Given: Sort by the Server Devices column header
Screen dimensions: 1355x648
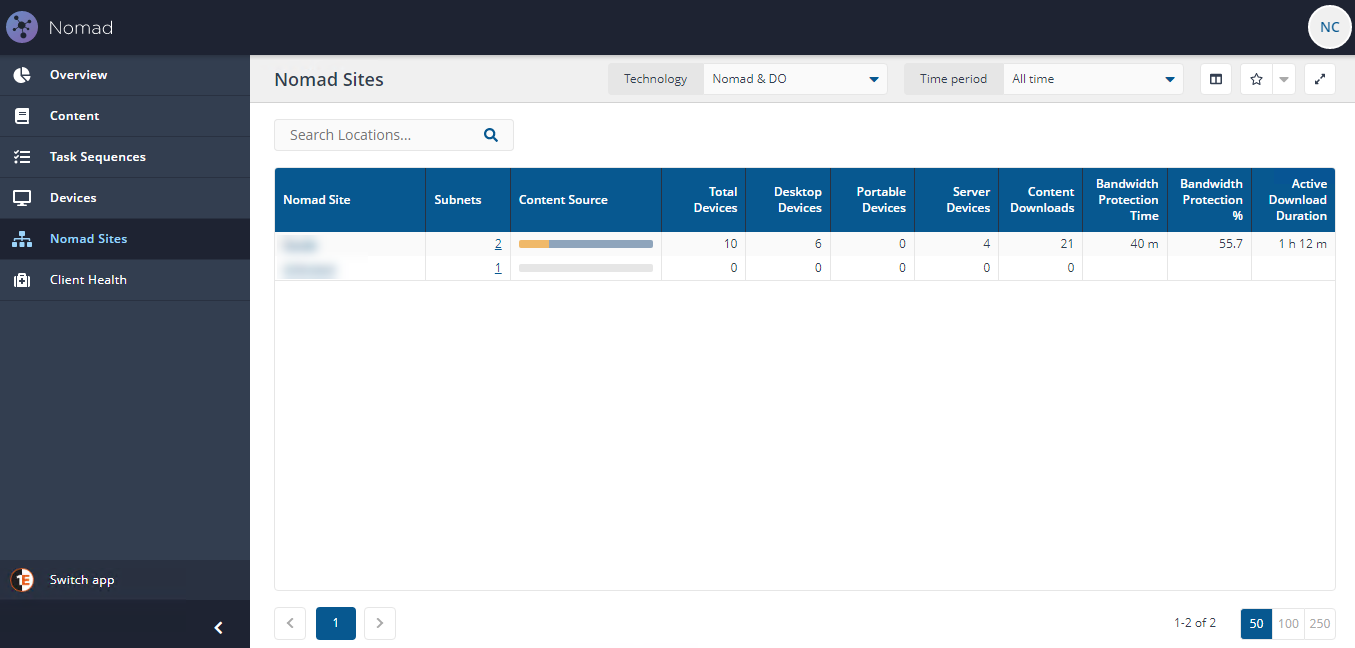Looking at the screenshot, I should tap(956, 200).
